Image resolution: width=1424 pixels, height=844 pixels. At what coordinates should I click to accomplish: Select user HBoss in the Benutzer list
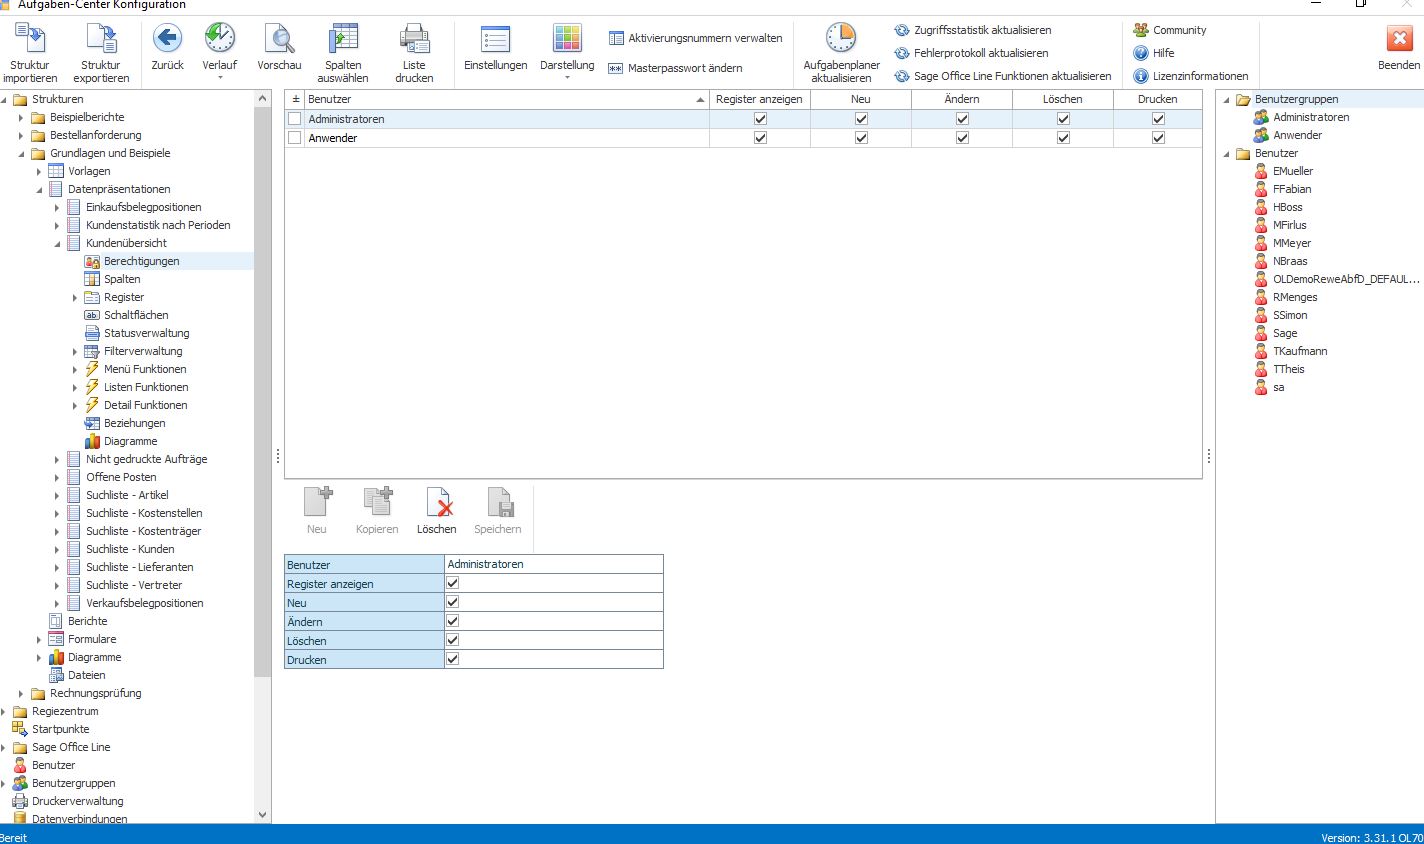(1288, 207)
